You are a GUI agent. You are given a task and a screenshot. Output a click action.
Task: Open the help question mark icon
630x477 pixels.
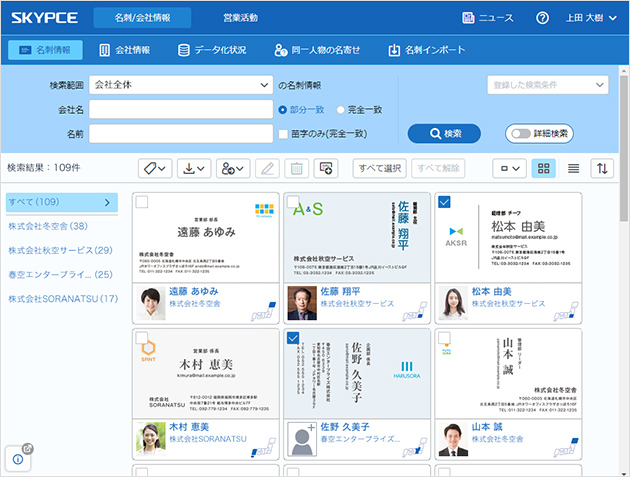(x=542, y=18)
